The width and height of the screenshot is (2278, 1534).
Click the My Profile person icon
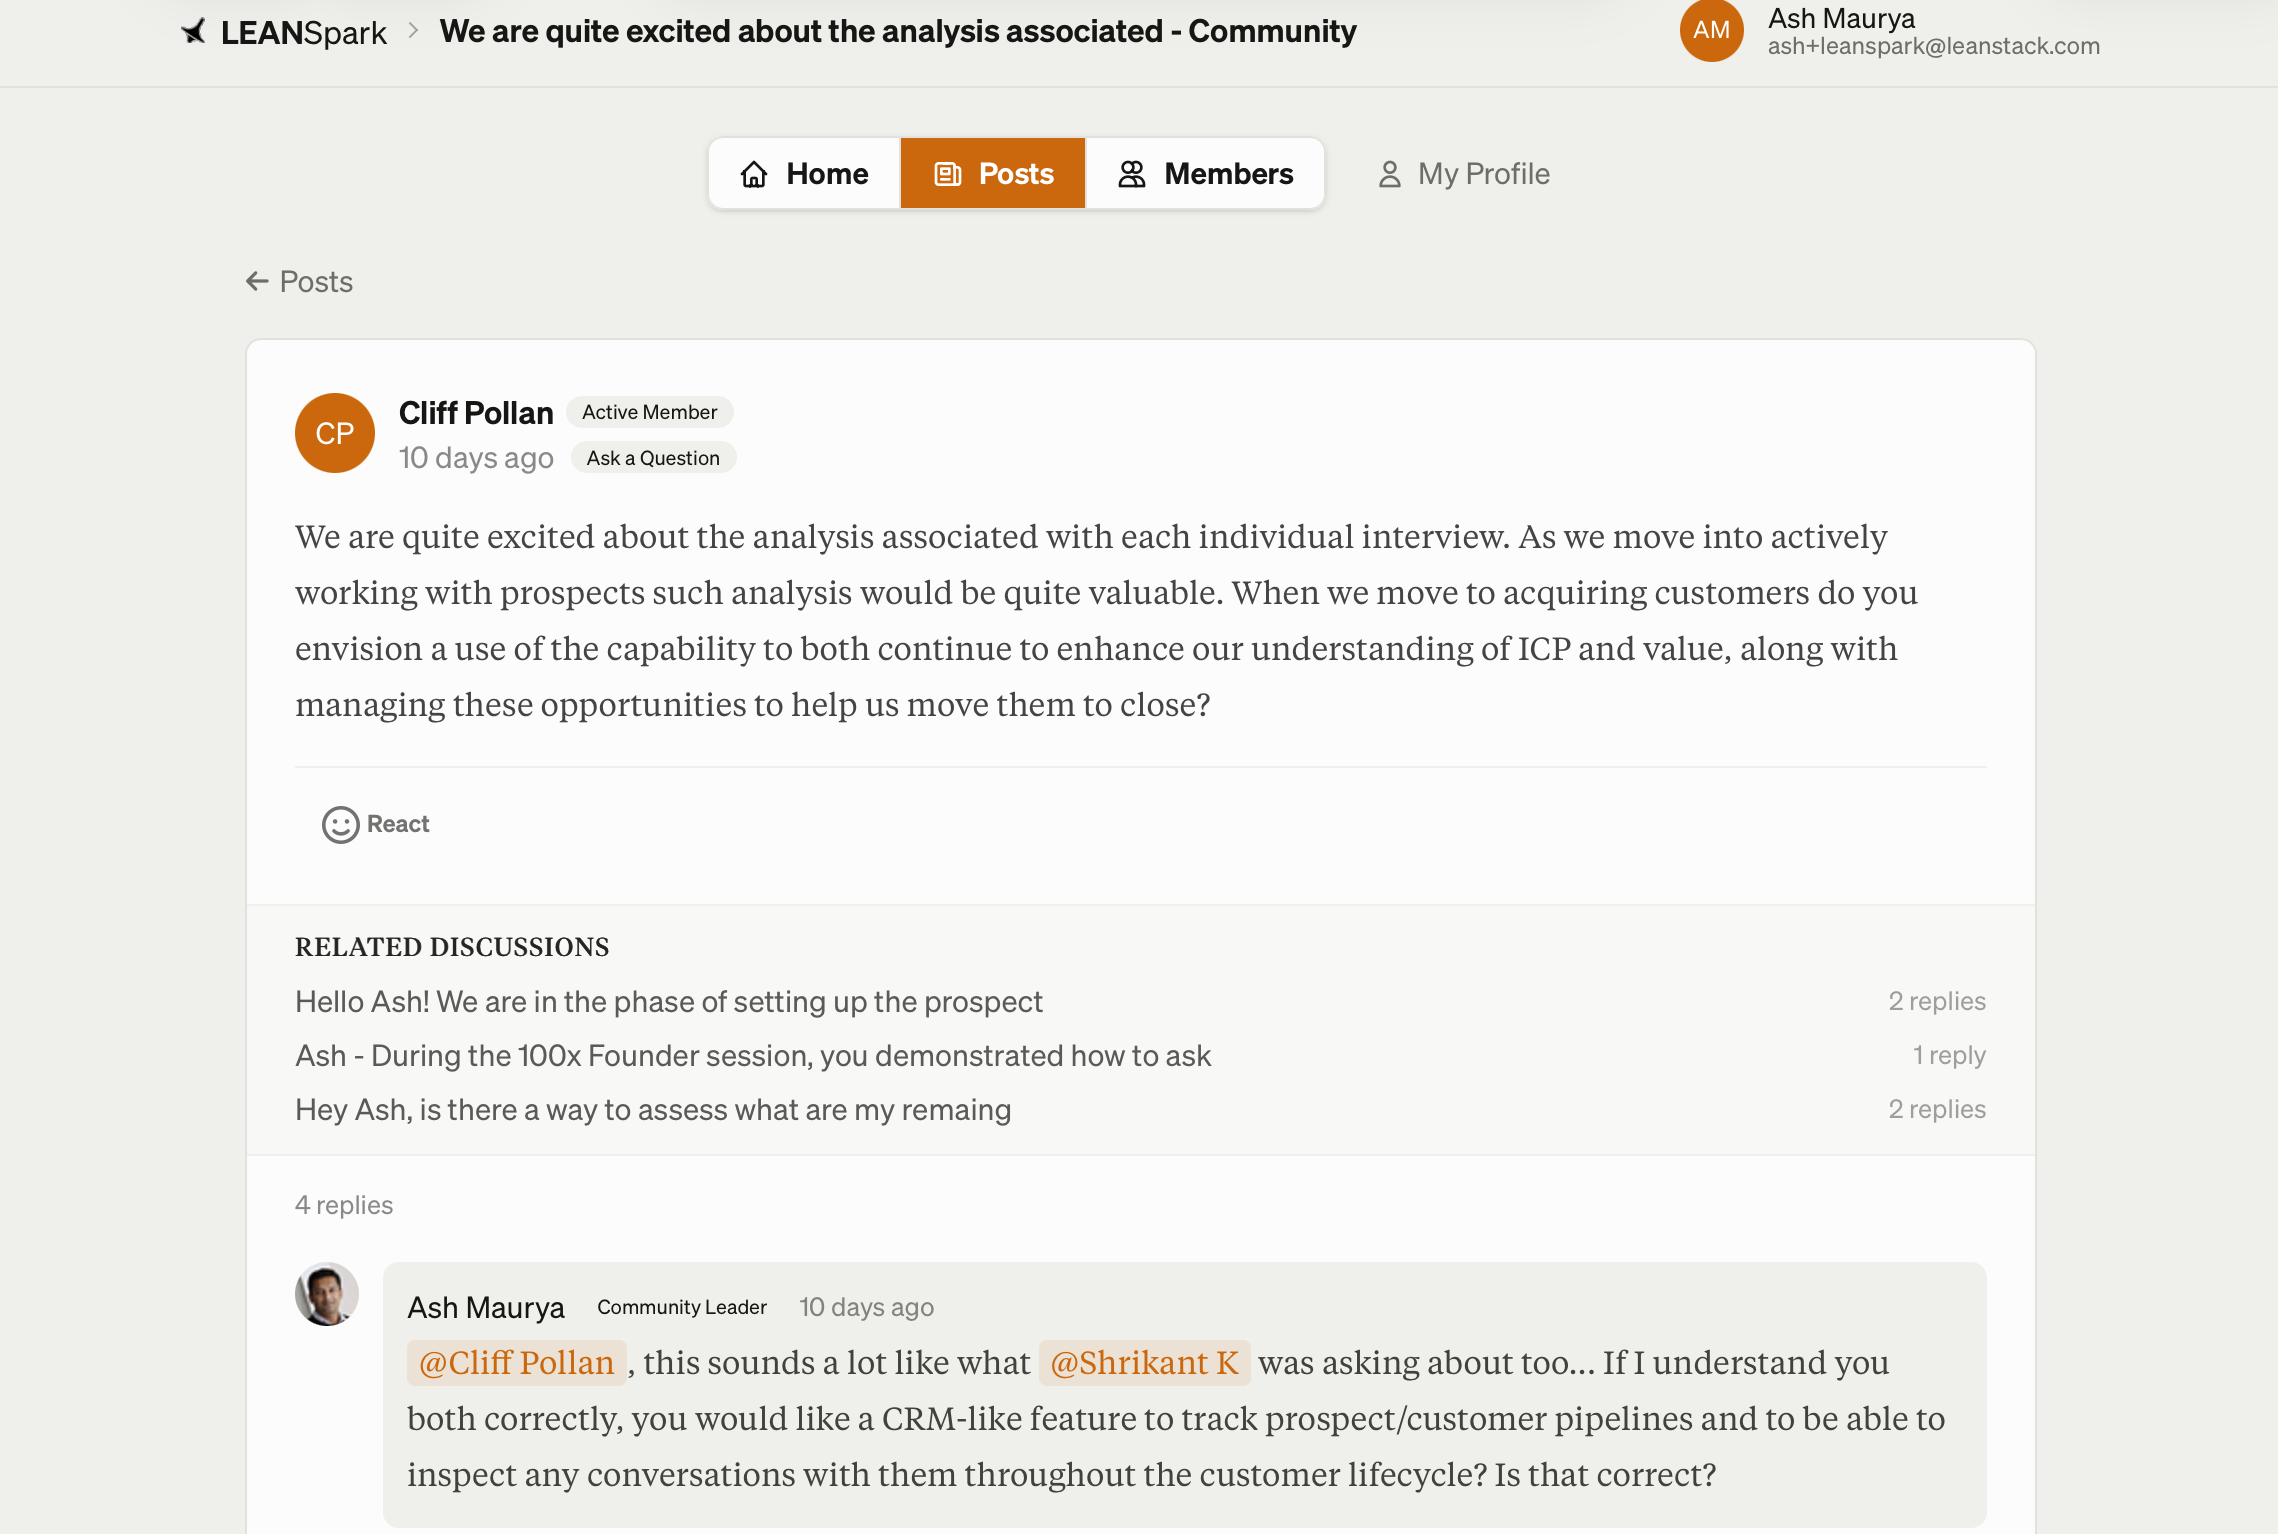(1389, 174)
